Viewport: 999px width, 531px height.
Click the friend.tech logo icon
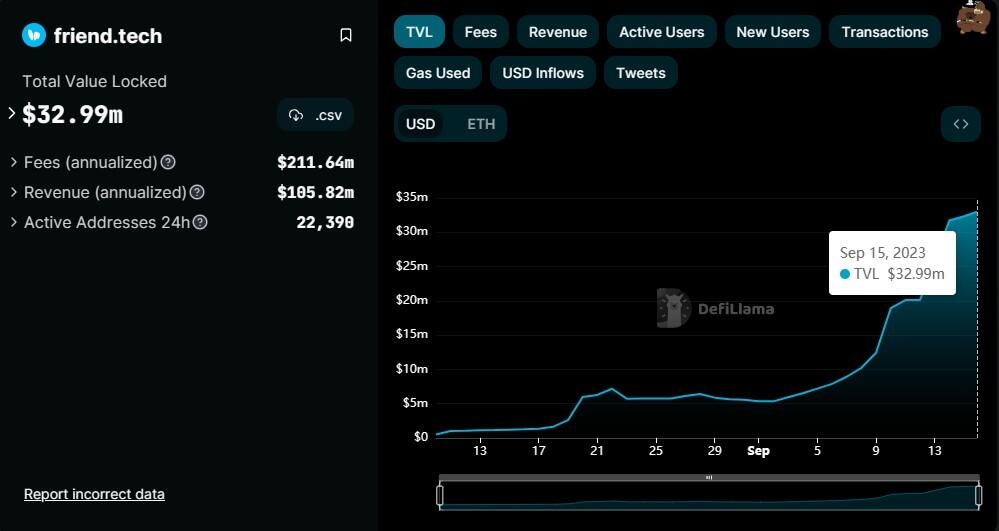coord(34,35)
